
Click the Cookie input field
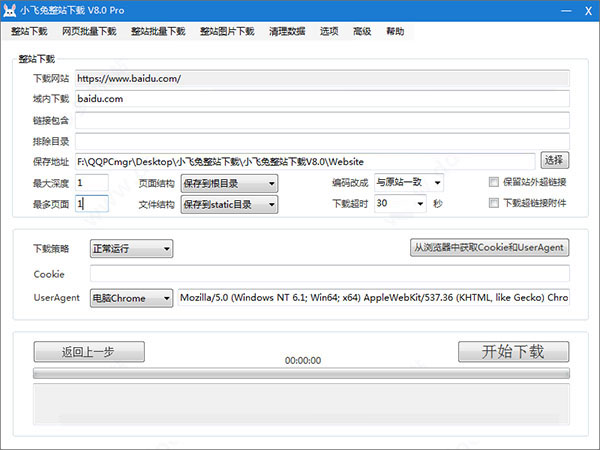330,274
